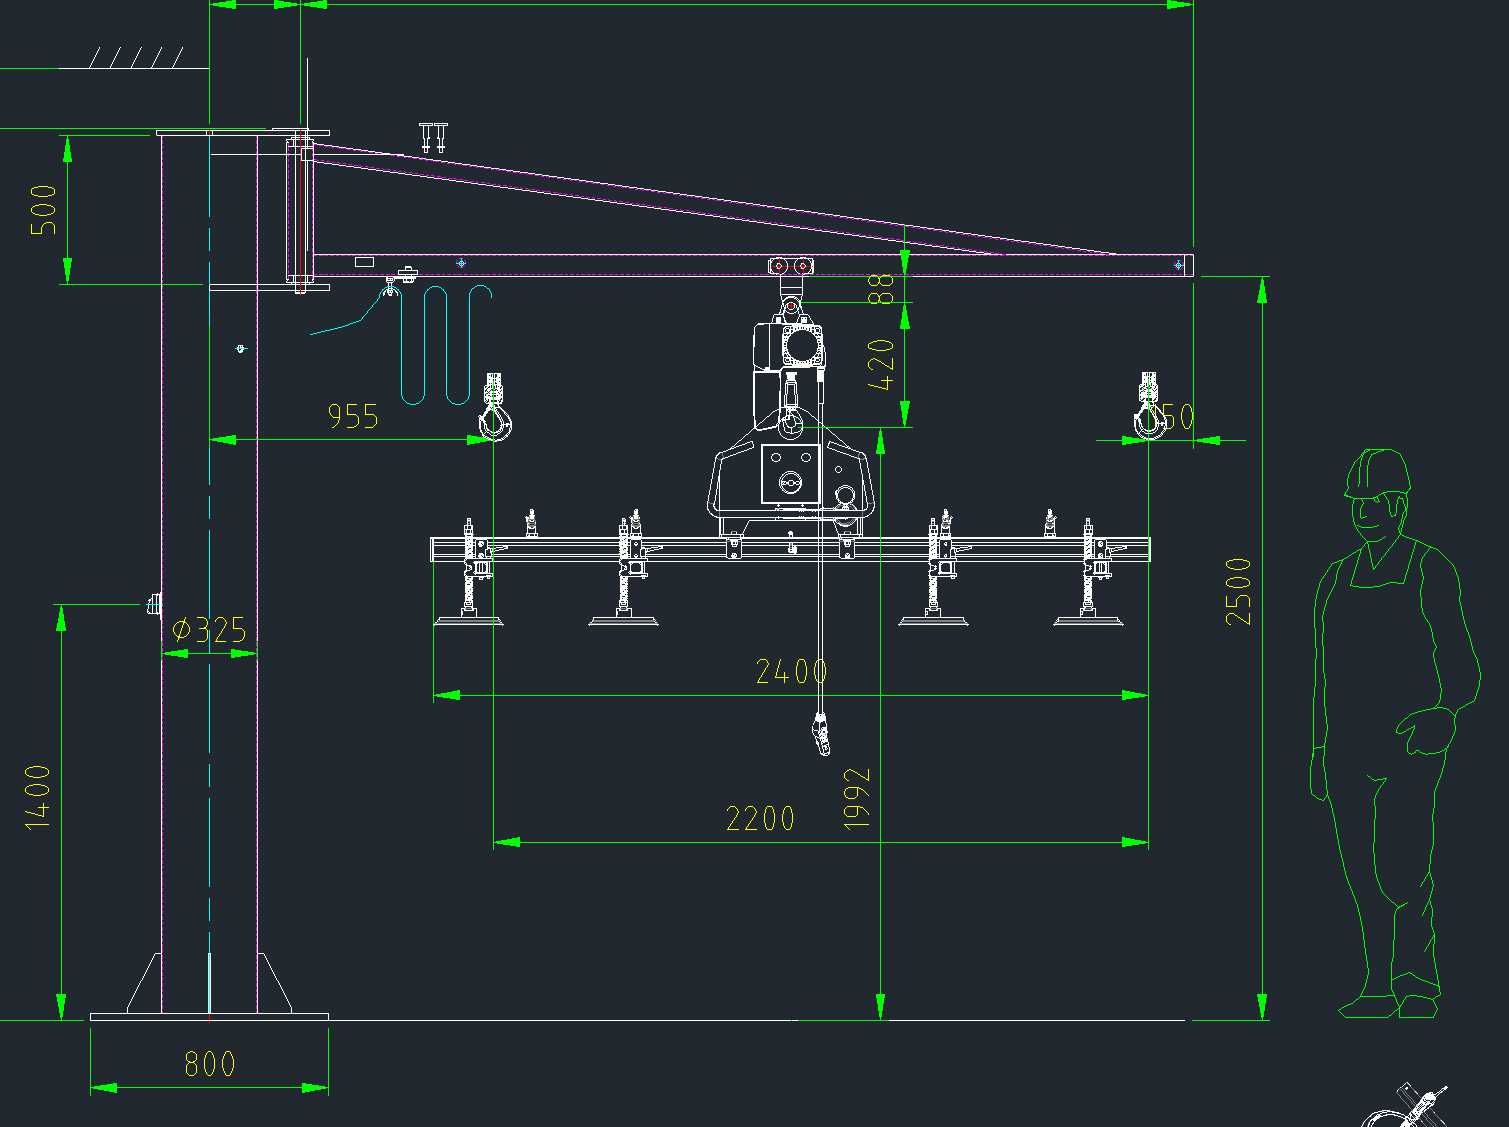Viewport: 1509px width, 1127px height.
Task: Click the 88 dimension text
Action: point(881,289)
